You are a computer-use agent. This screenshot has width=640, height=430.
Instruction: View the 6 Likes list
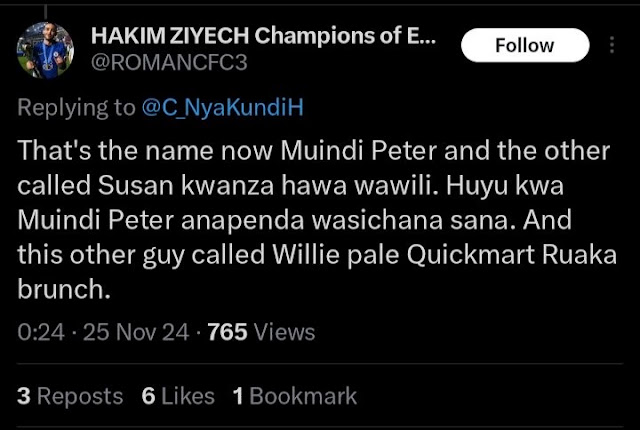[178, 396]
